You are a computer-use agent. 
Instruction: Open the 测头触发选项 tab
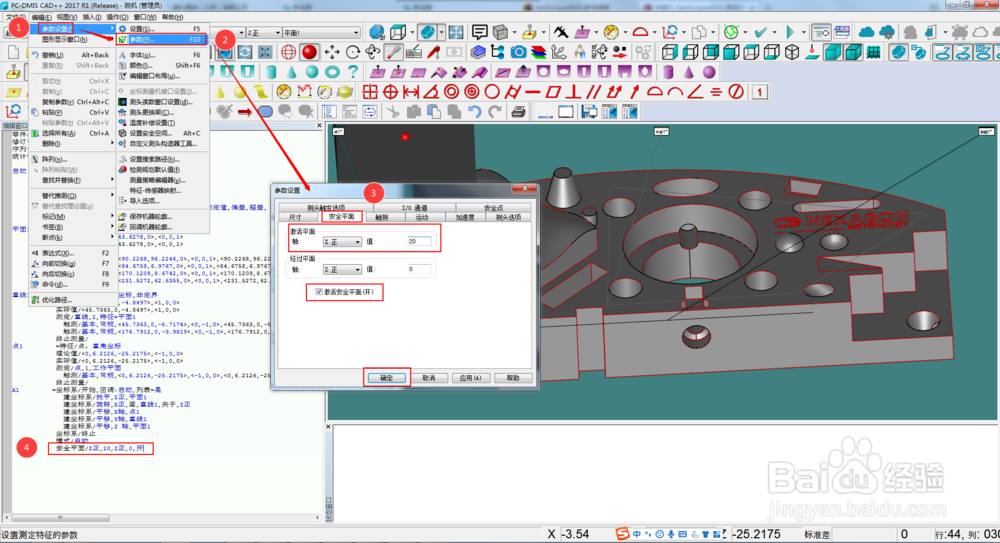coord(325,207)
